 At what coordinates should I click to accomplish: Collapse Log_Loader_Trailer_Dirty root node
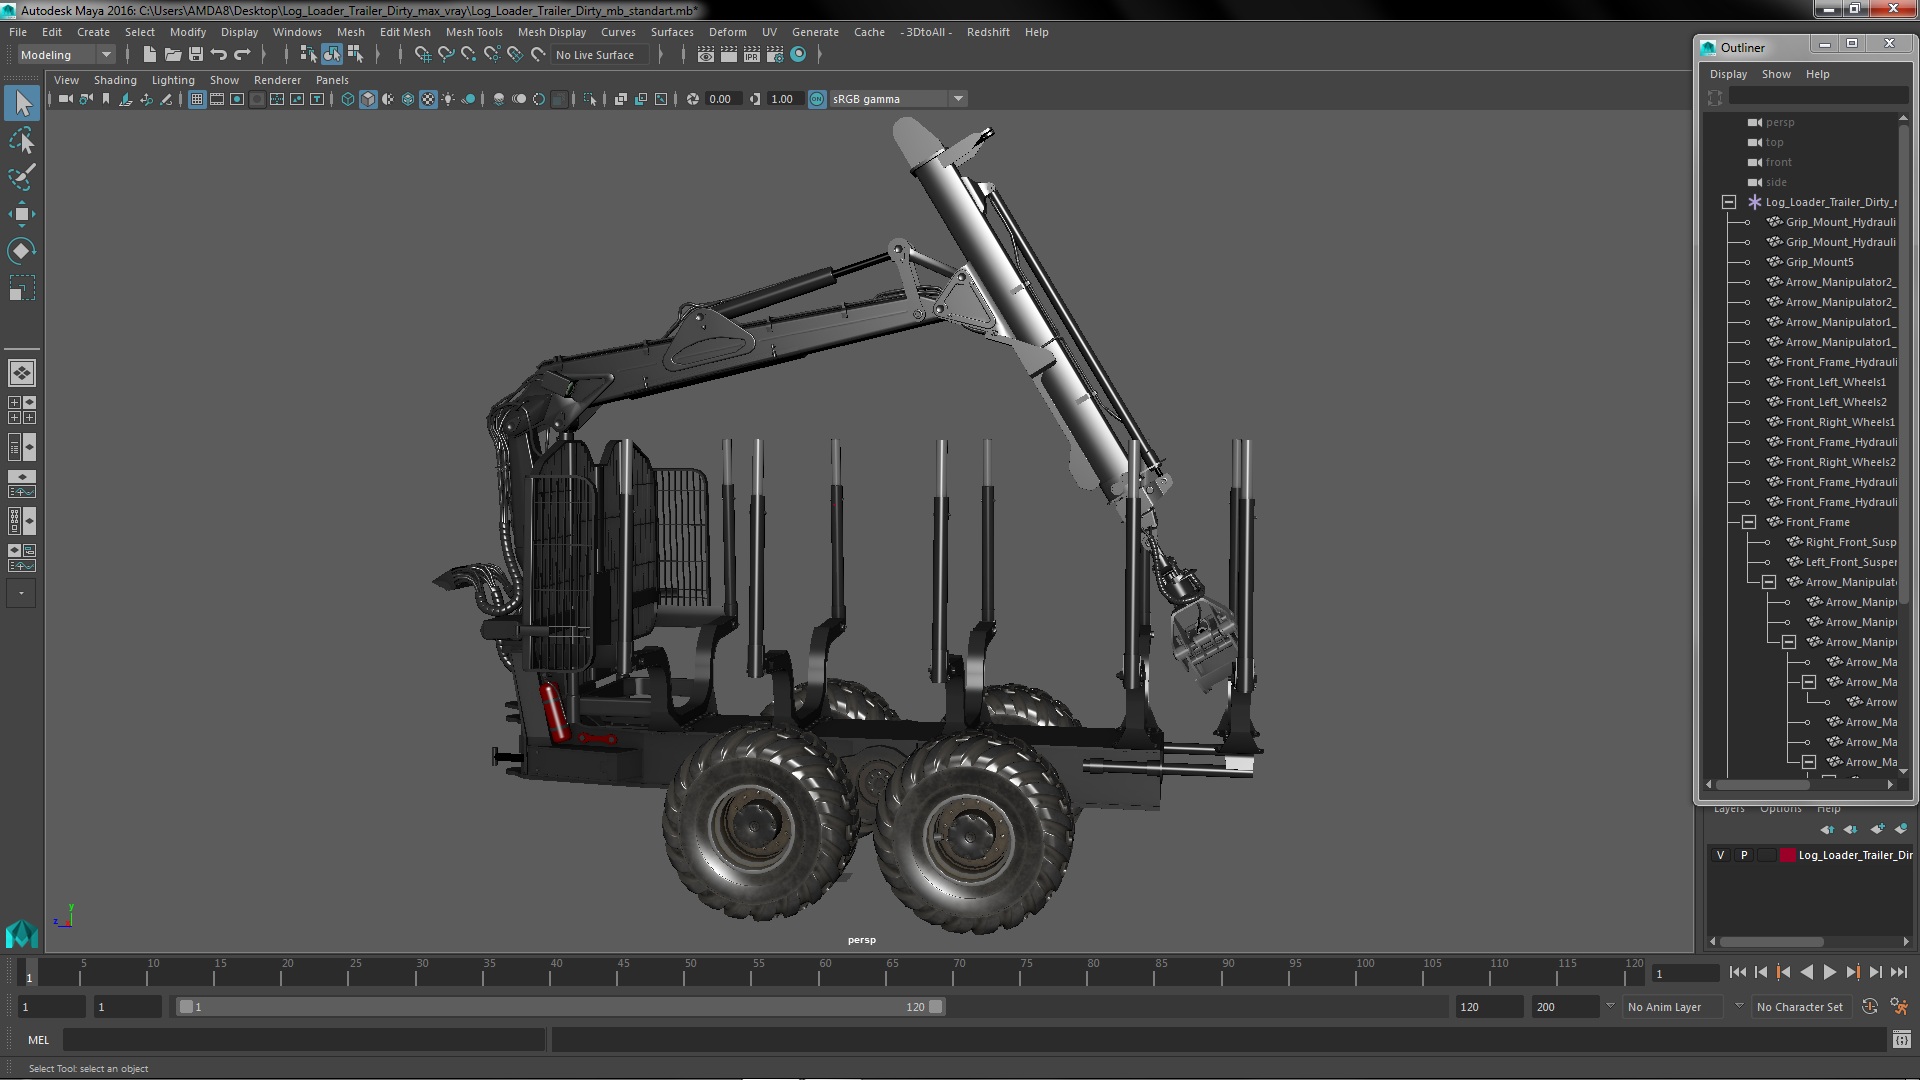[1729, 202]
